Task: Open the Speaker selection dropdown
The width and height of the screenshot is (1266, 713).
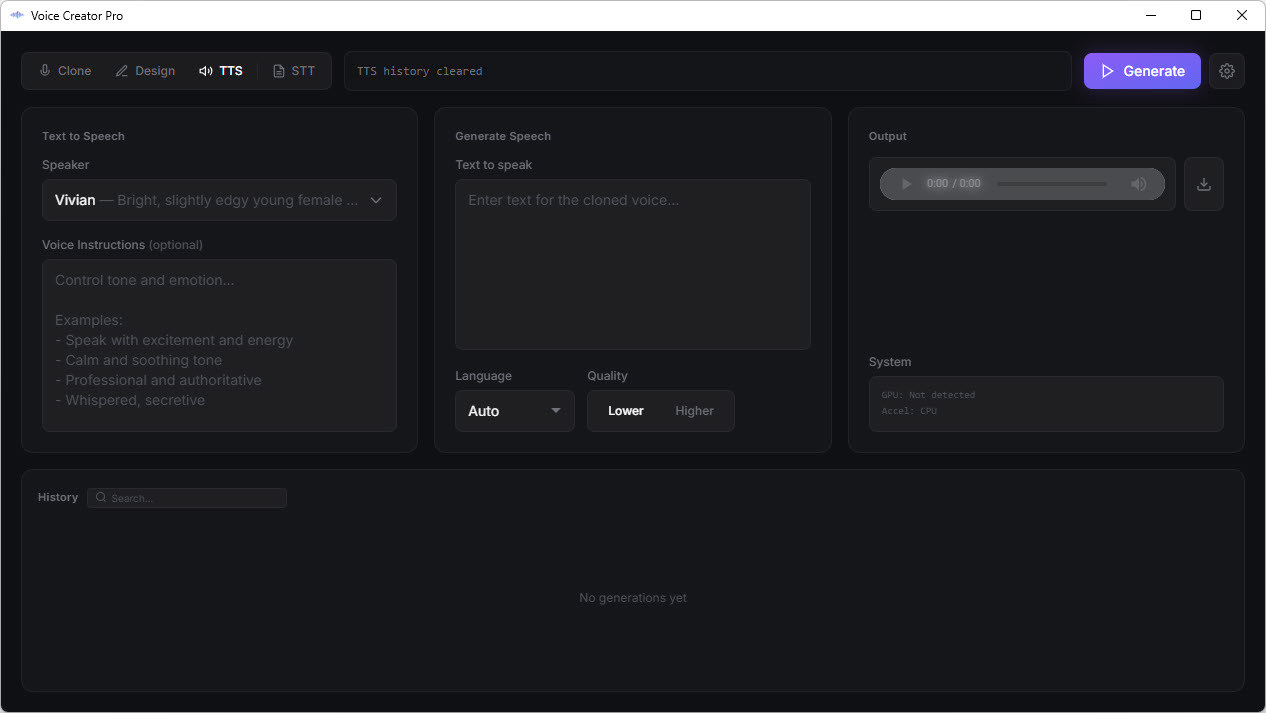Action: 218,200
